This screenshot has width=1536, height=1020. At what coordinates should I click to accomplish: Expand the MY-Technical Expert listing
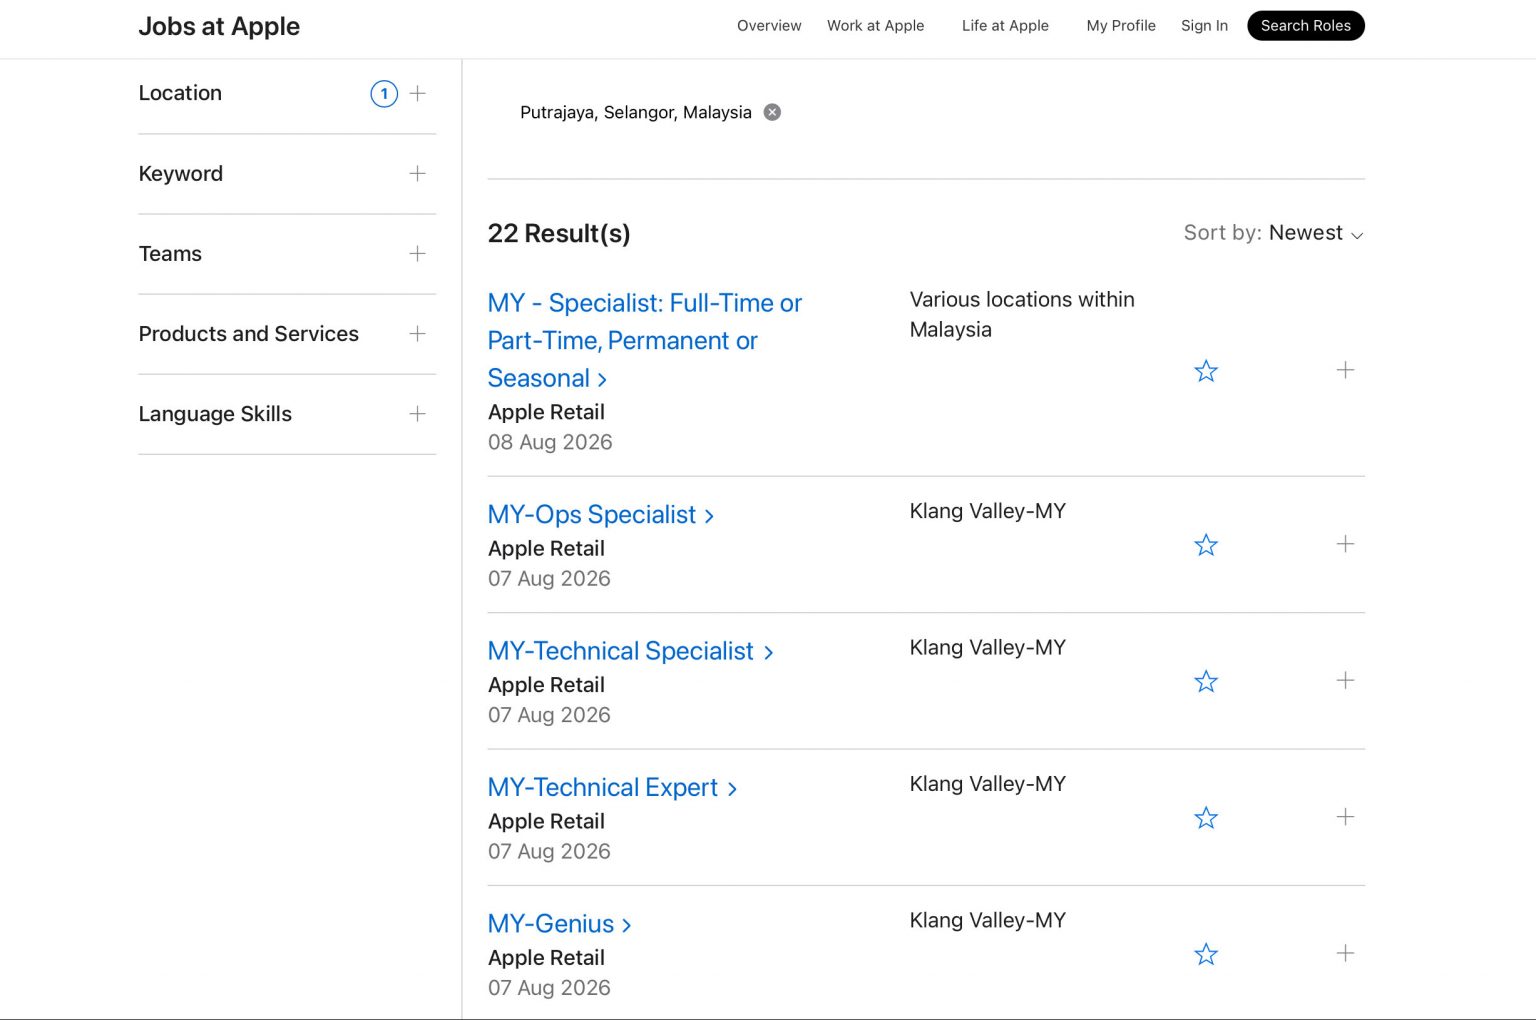1345,817
